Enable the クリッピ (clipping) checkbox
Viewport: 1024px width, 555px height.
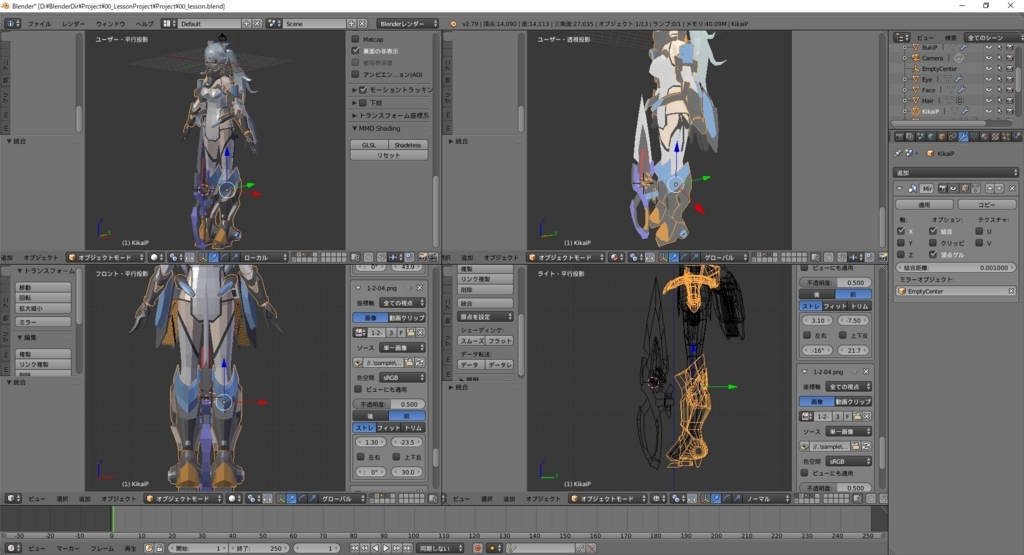coord(933,243)
